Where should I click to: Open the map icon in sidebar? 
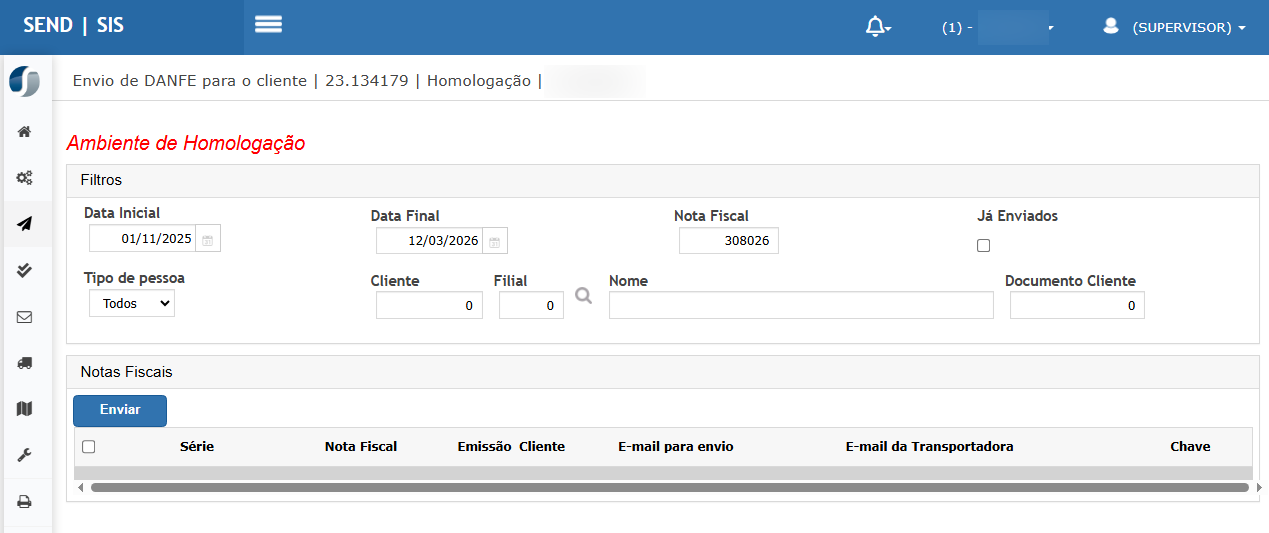(x=25, y=409)
